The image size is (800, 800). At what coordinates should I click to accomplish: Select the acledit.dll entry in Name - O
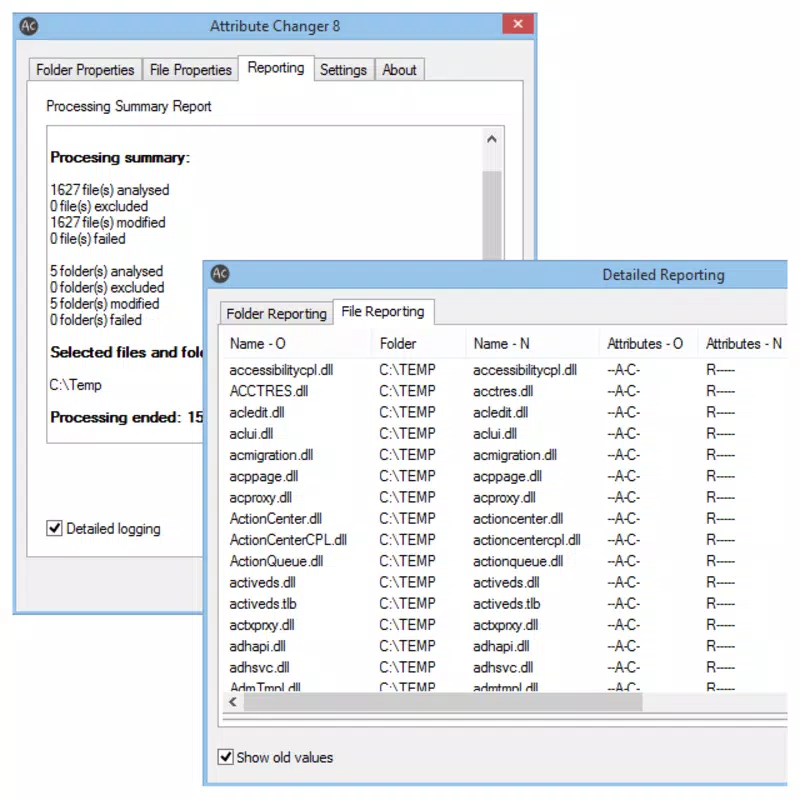(x=257, y=412)
